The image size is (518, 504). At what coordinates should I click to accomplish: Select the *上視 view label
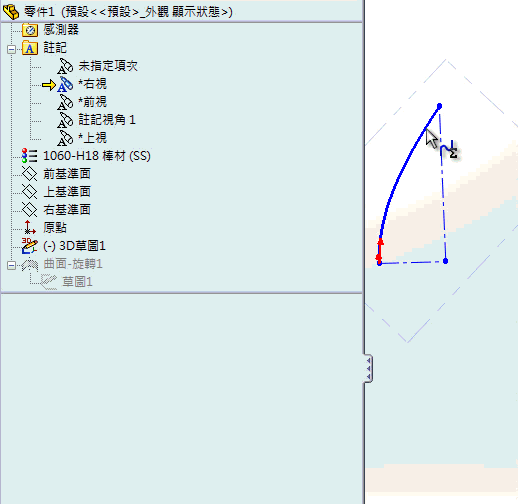coord(92,138)
